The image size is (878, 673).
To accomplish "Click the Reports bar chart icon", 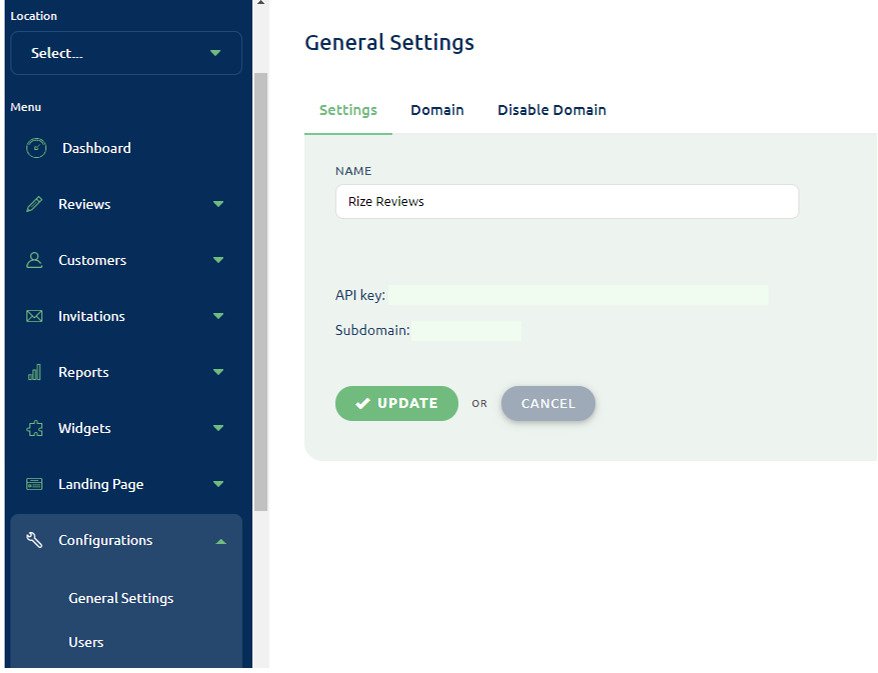I will [x=34, y=372].
